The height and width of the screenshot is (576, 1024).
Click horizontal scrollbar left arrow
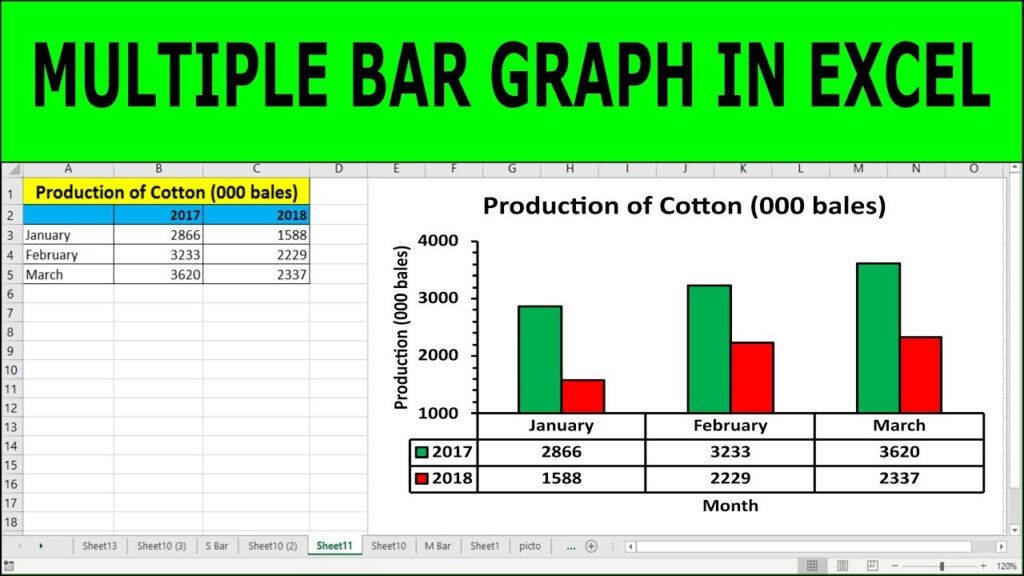(630, 547)
